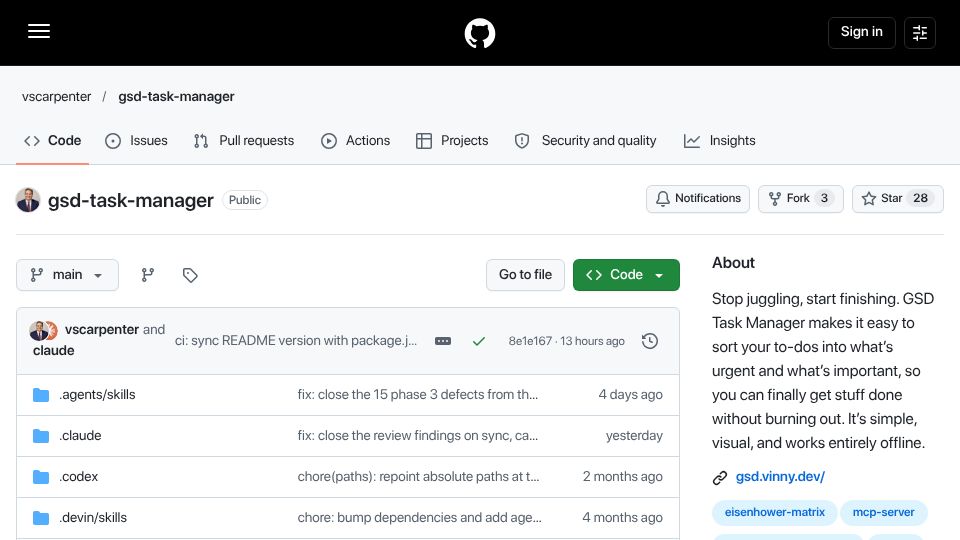
Task: Click the fork count 3
Action: [824, 198]
